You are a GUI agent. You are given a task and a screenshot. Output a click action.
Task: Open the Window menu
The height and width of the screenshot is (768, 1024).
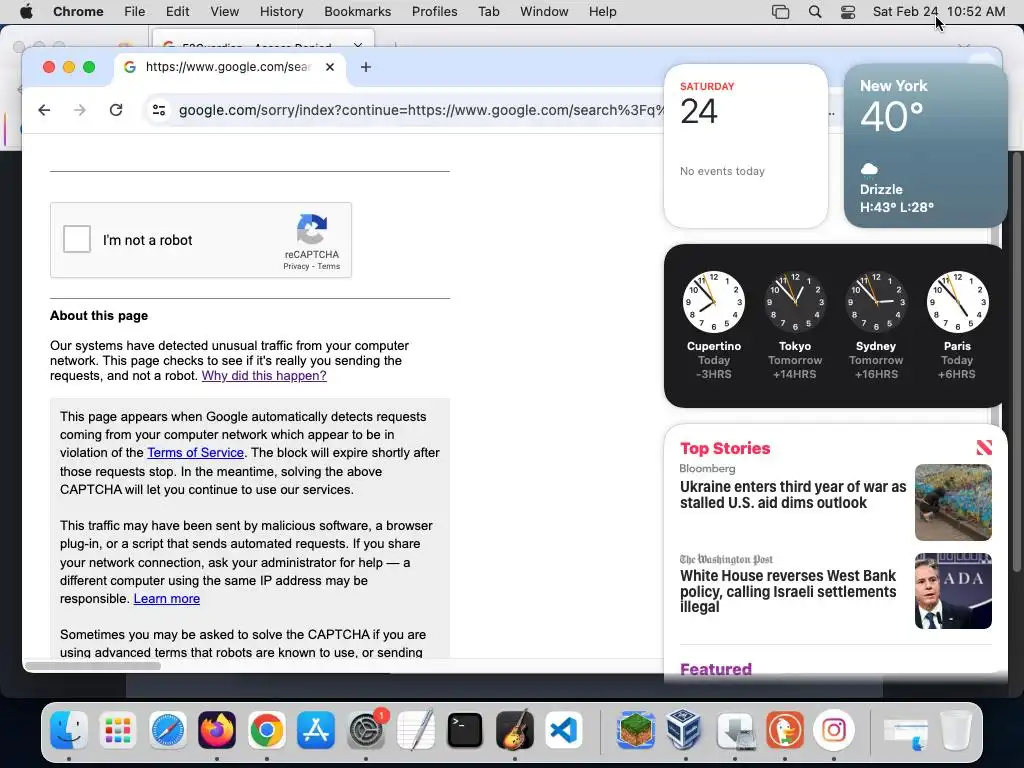coord(544,11)
